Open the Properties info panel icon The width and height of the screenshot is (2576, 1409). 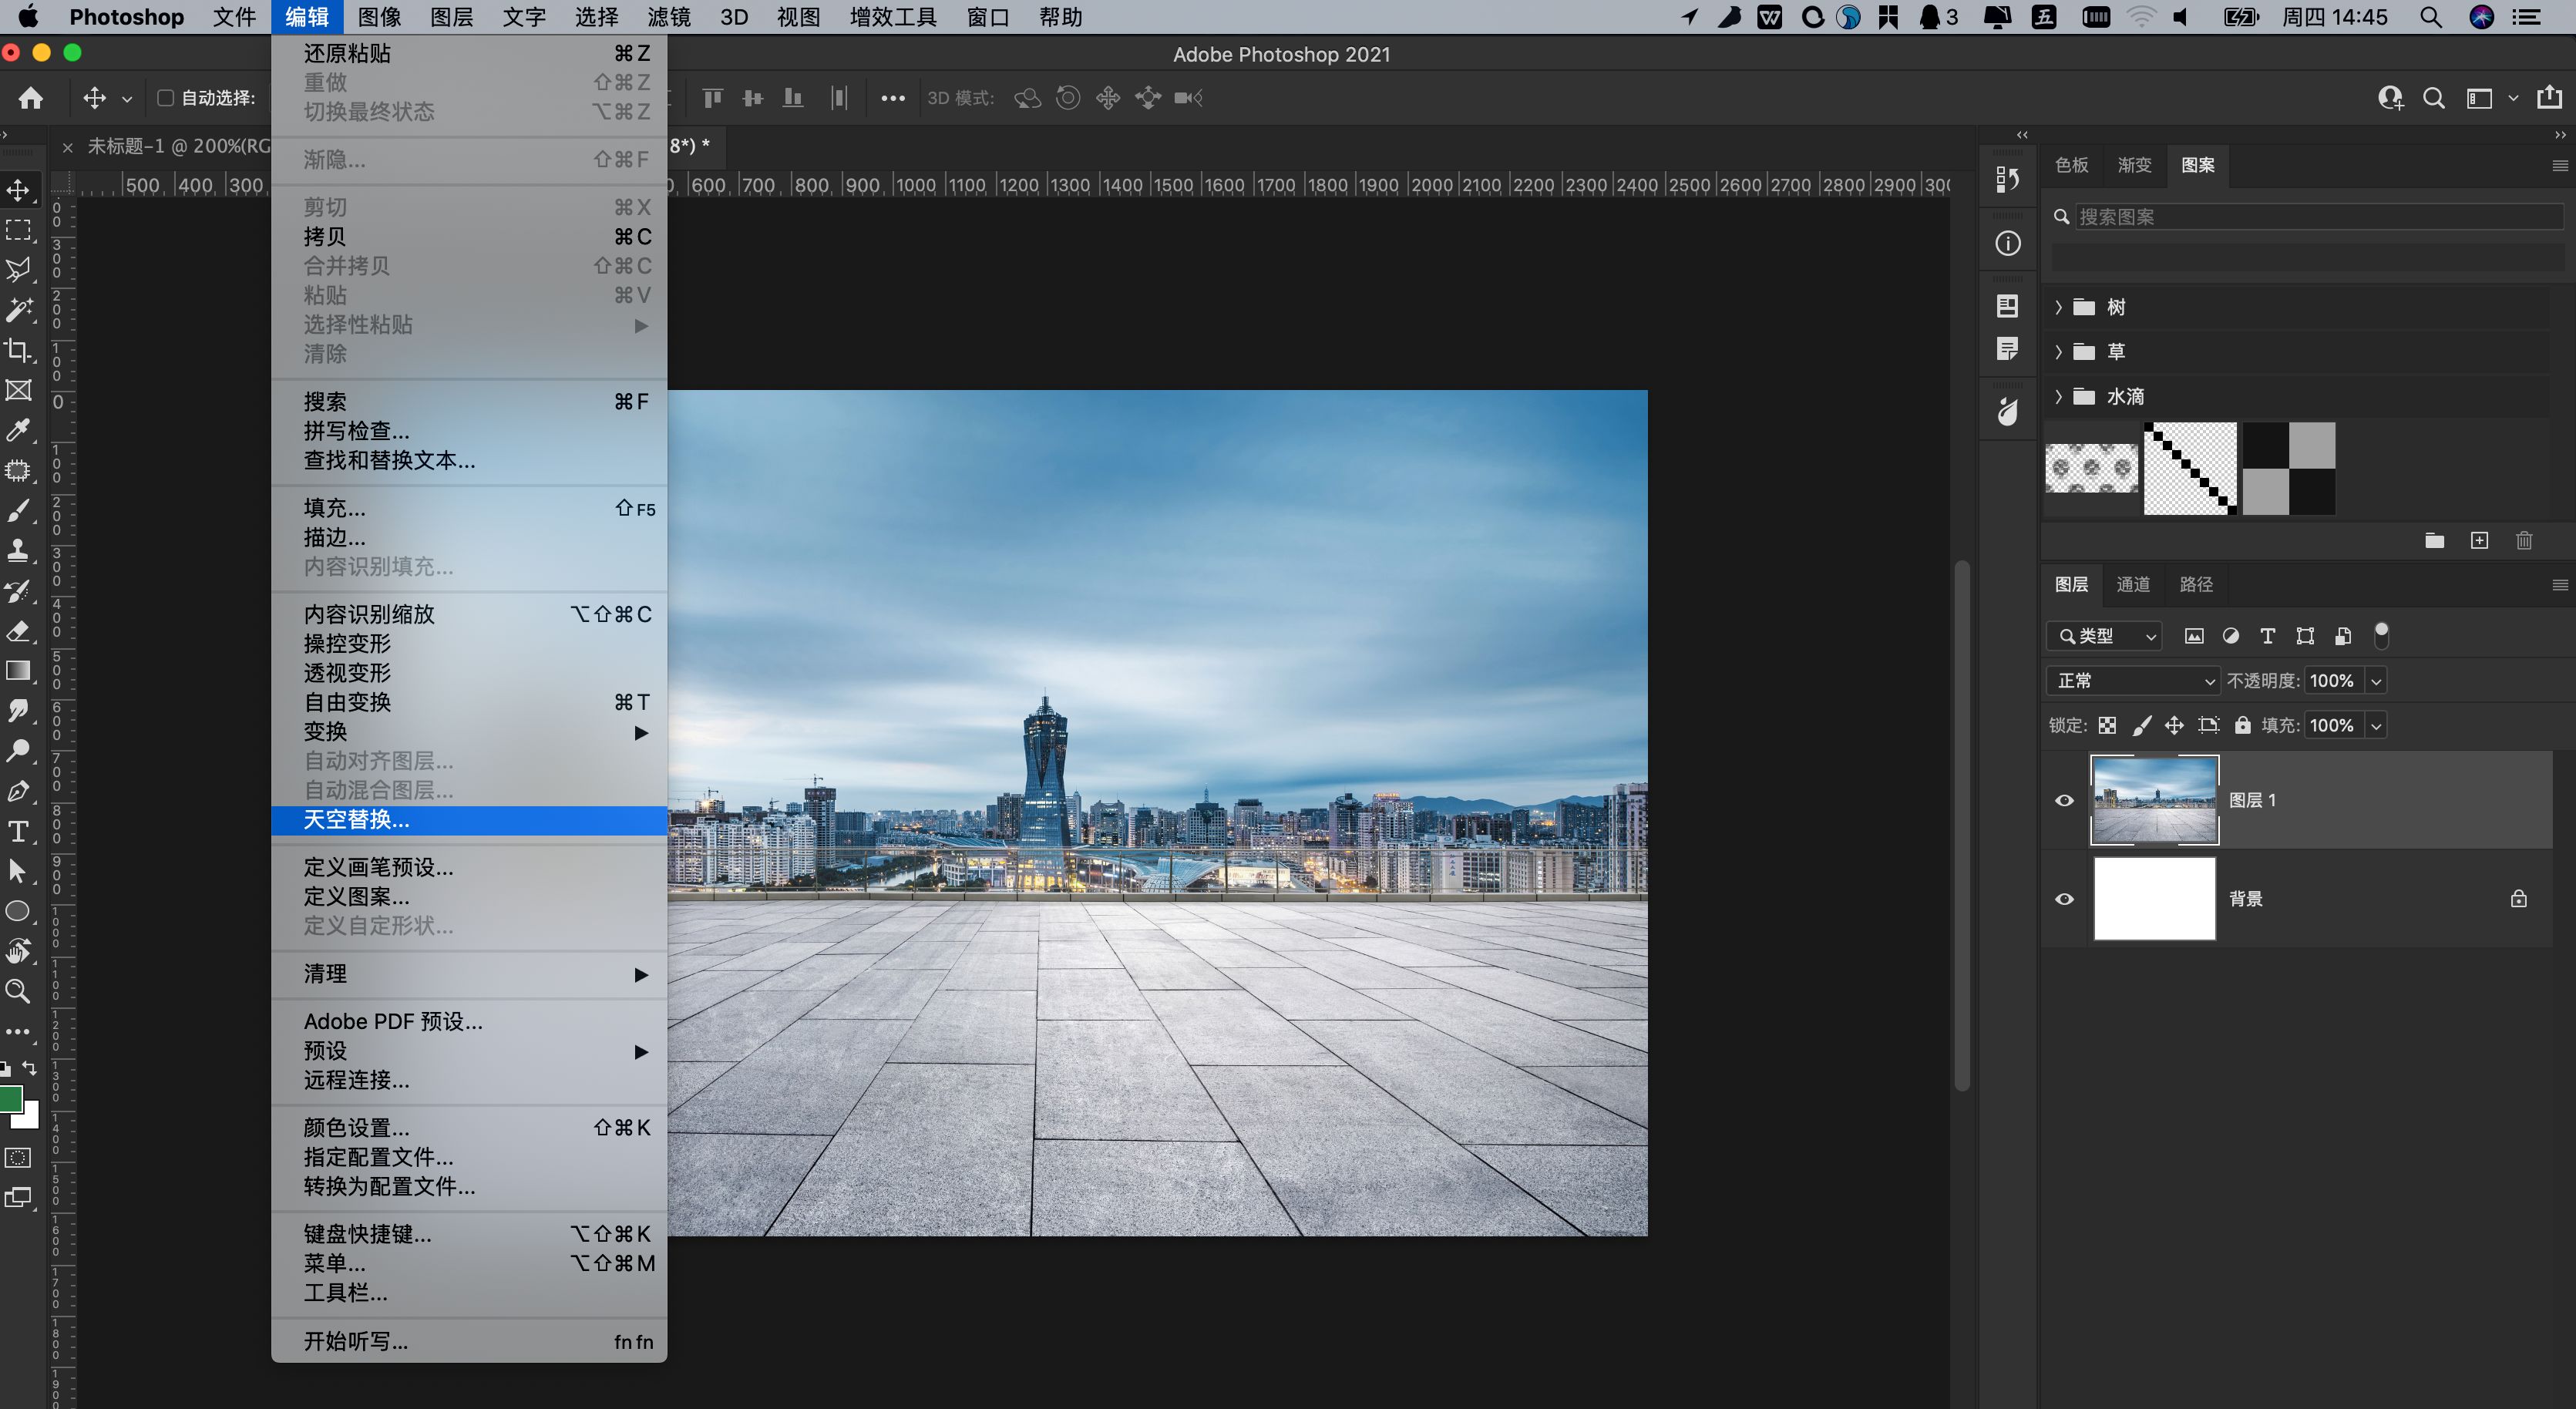point(2007,243)
